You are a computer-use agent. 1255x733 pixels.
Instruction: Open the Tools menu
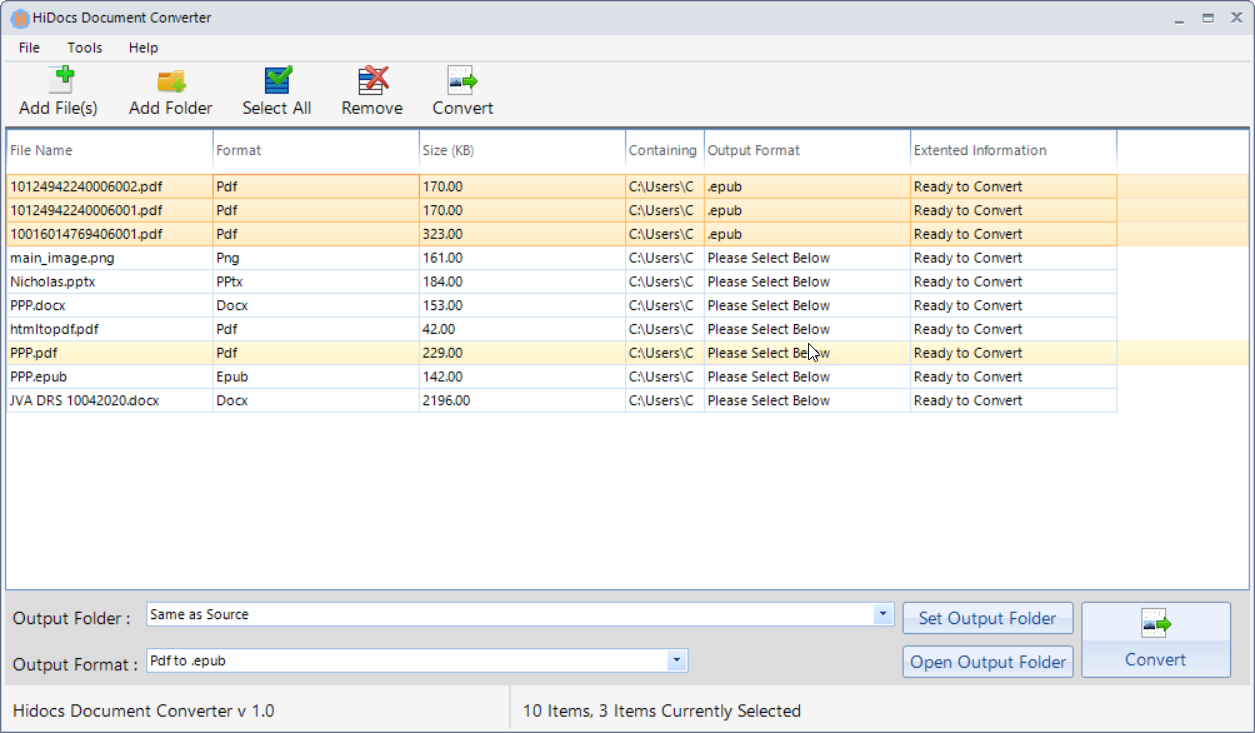click(84, 47)
